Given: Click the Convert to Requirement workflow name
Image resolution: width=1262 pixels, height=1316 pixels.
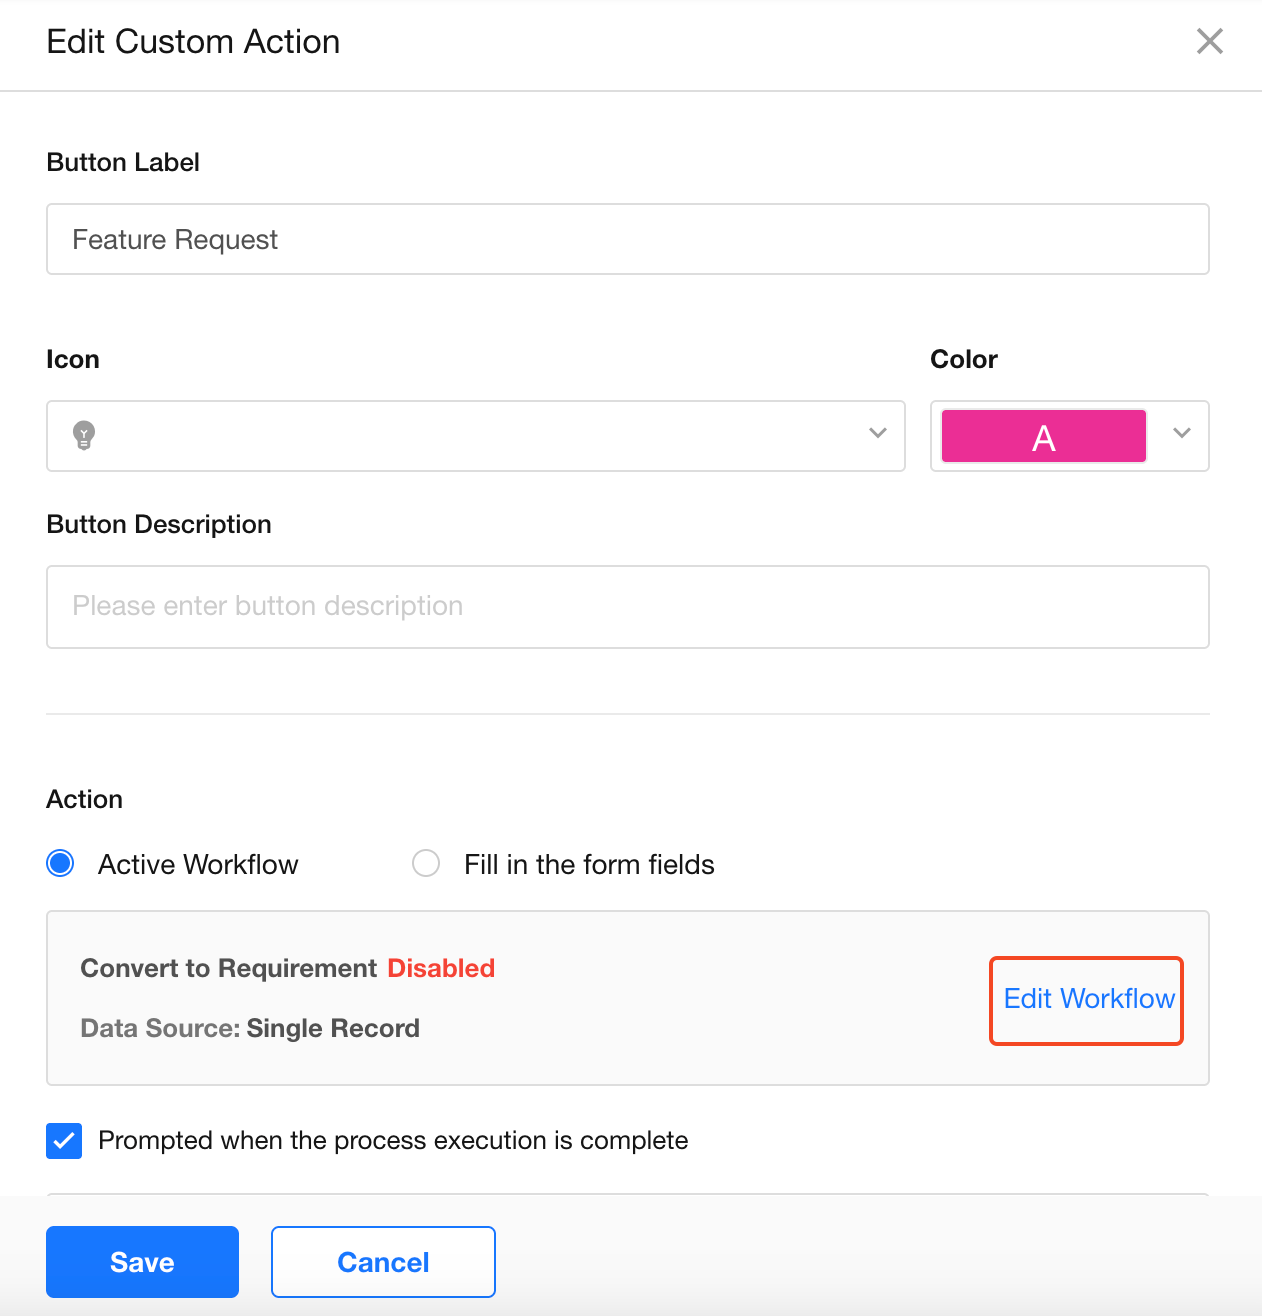Looking at the screenshot, I should point(228,968).
